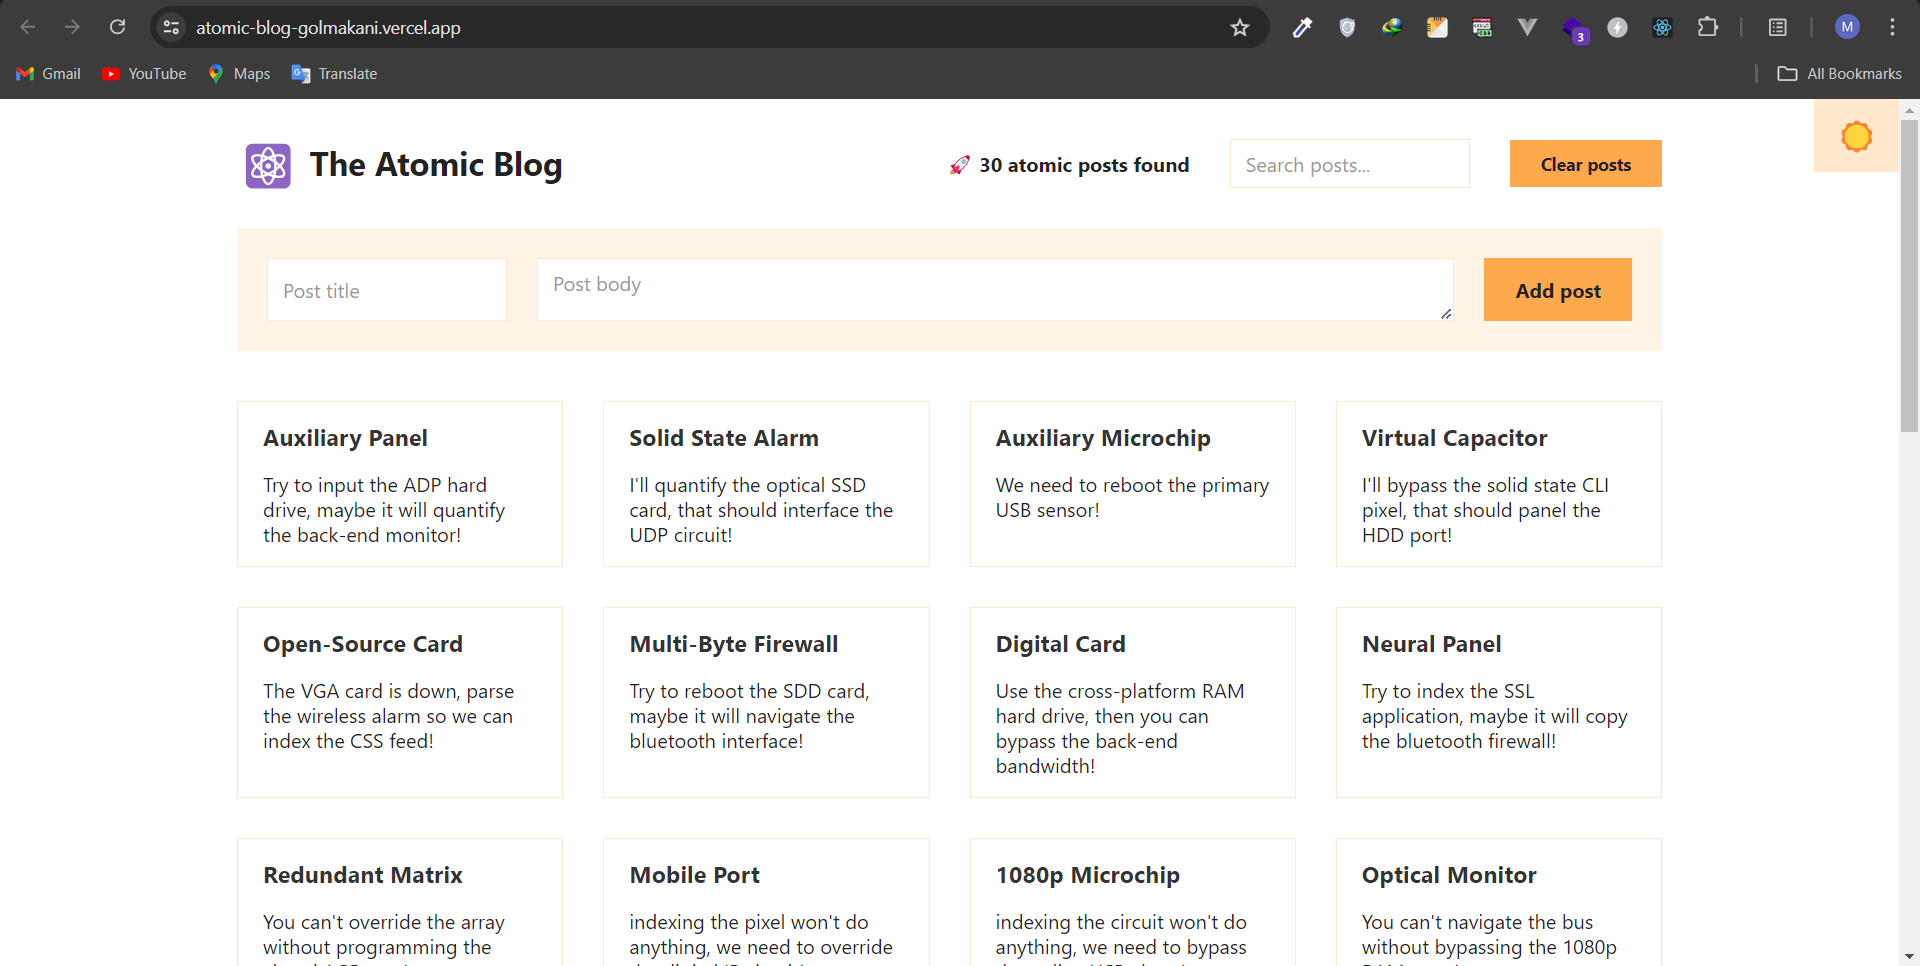
Task: Click the shield privacy extension icon
Action: coord(1347,28)
